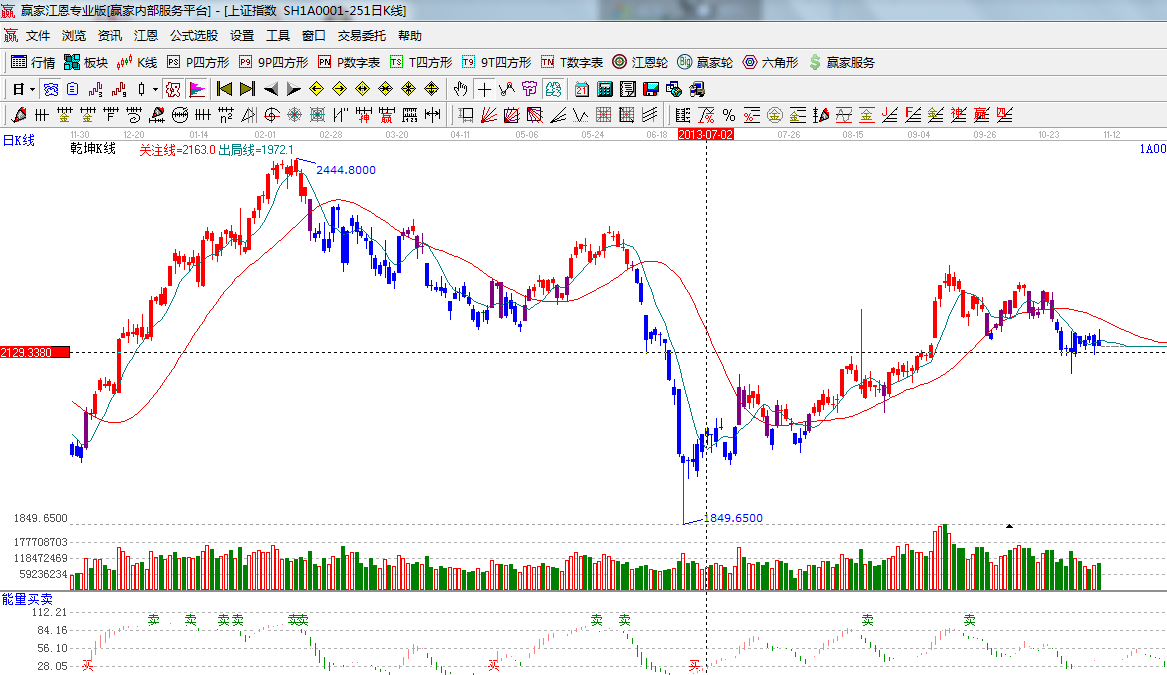Click the calculator icon in toolbar
The image size is (1167, 675).
(x=604, y=89)
